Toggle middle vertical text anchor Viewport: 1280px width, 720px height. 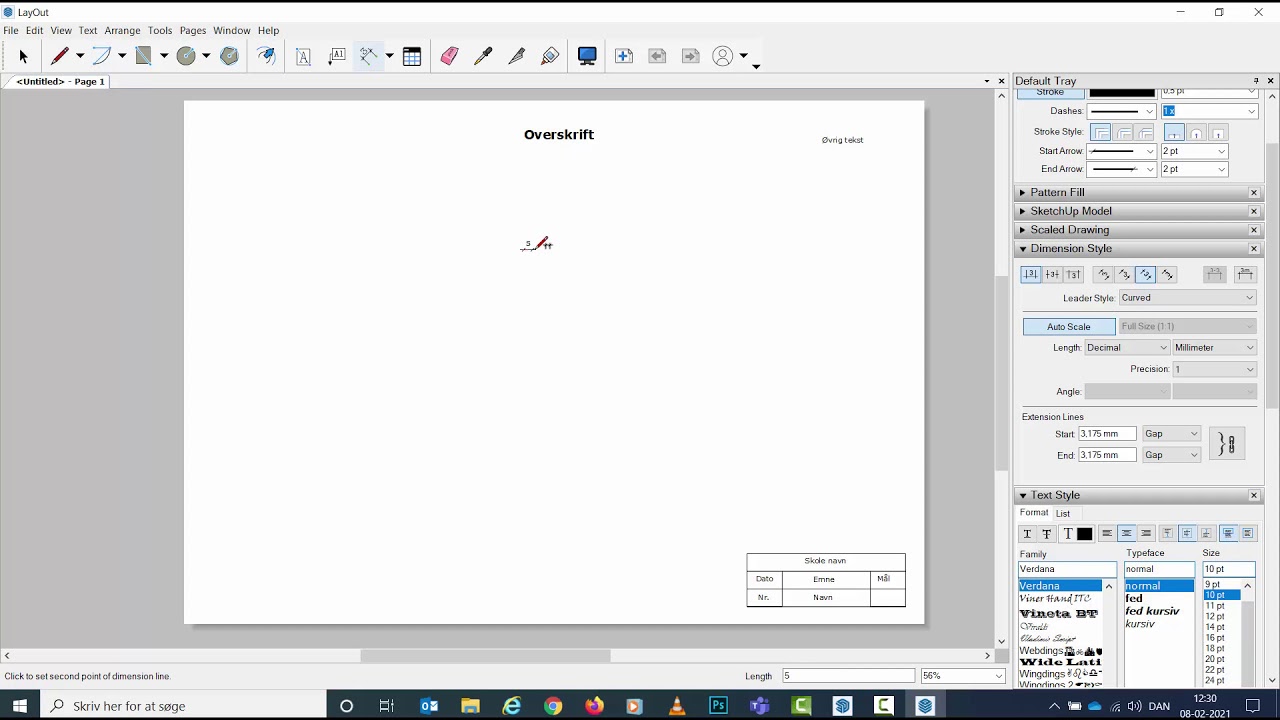[x=1187, y=534]
